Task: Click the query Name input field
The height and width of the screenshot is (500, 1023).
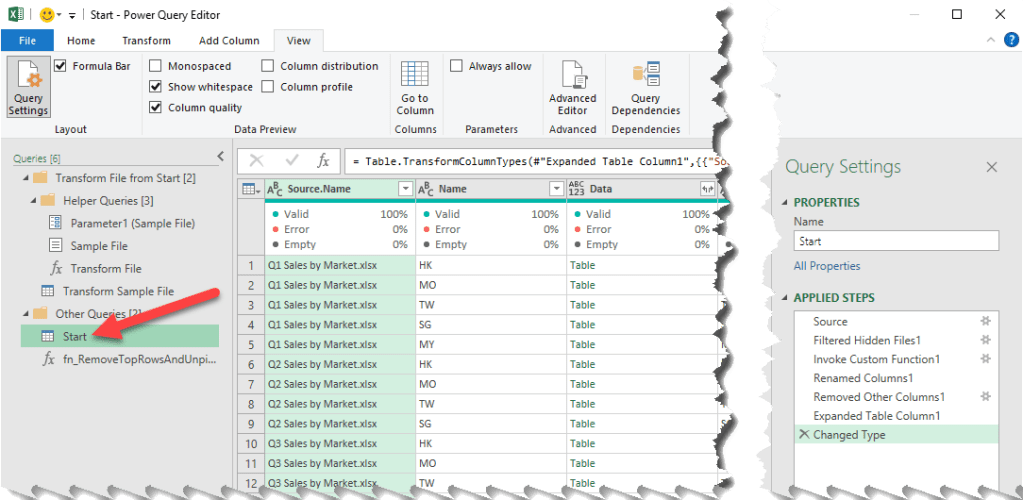Action: 896,241
